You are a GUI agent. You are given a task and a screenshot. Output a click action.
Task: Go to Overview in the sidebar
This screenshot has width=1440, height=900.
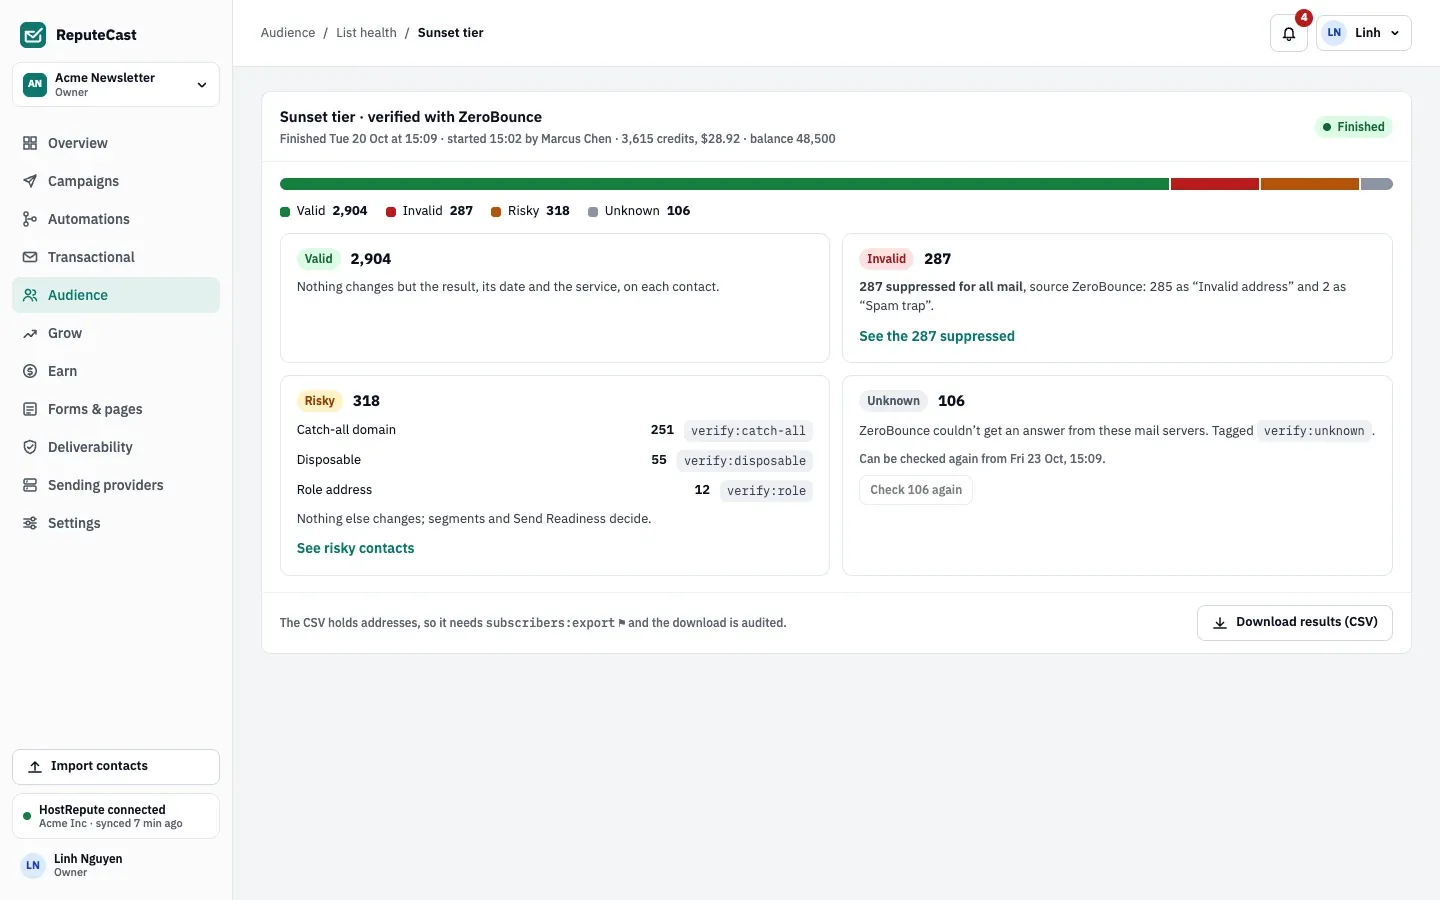pos(116,143)
